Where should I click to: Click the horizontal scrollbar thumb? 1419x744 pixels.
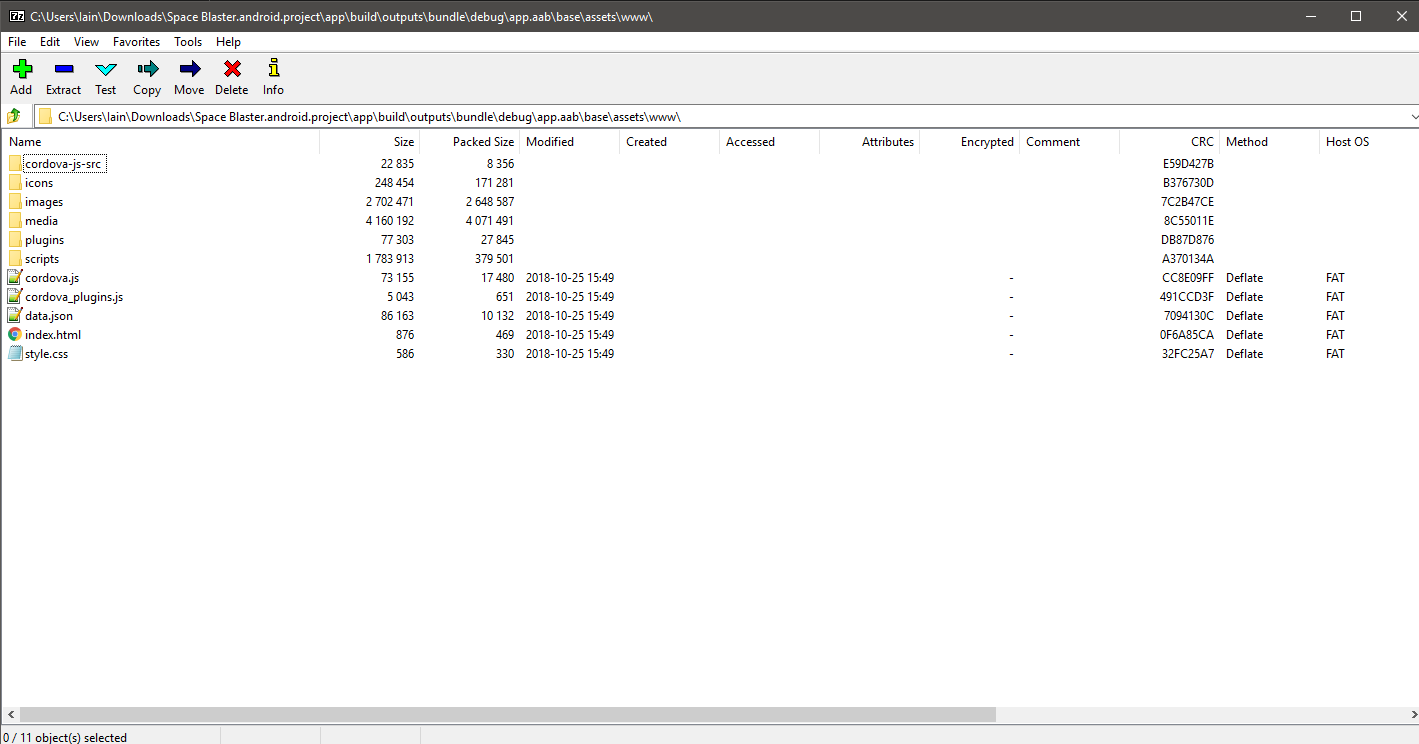(x=507, y=715)
